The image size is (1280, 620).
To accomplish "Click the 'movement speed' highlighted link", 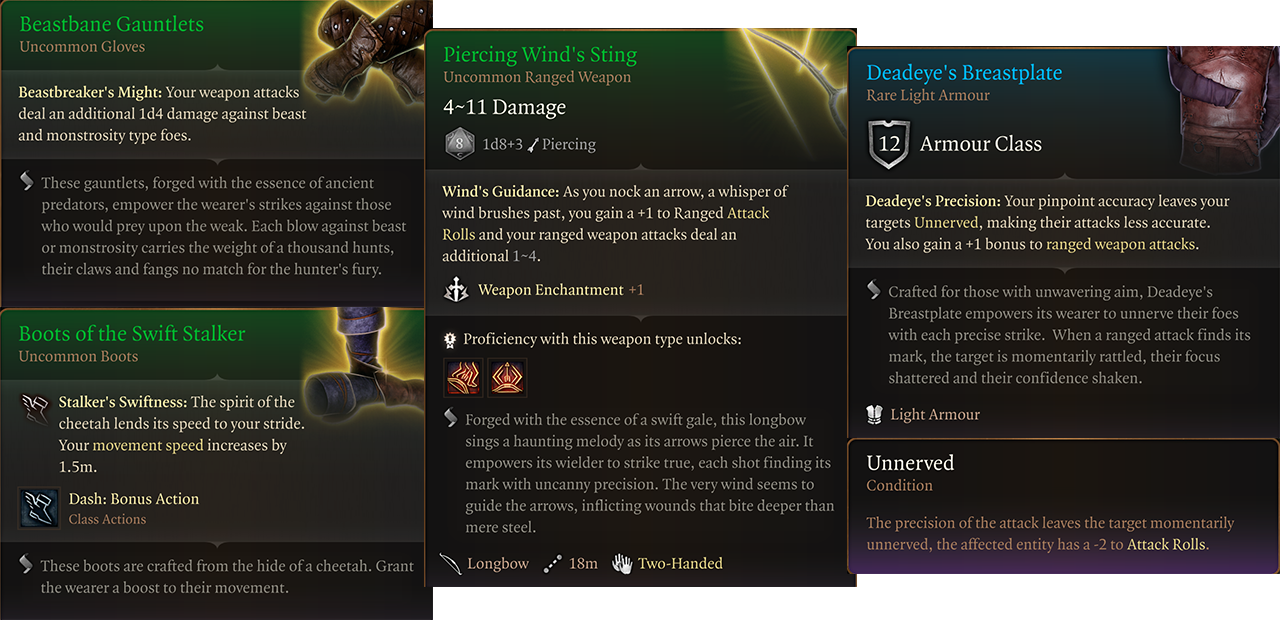I will click(148, 446).
